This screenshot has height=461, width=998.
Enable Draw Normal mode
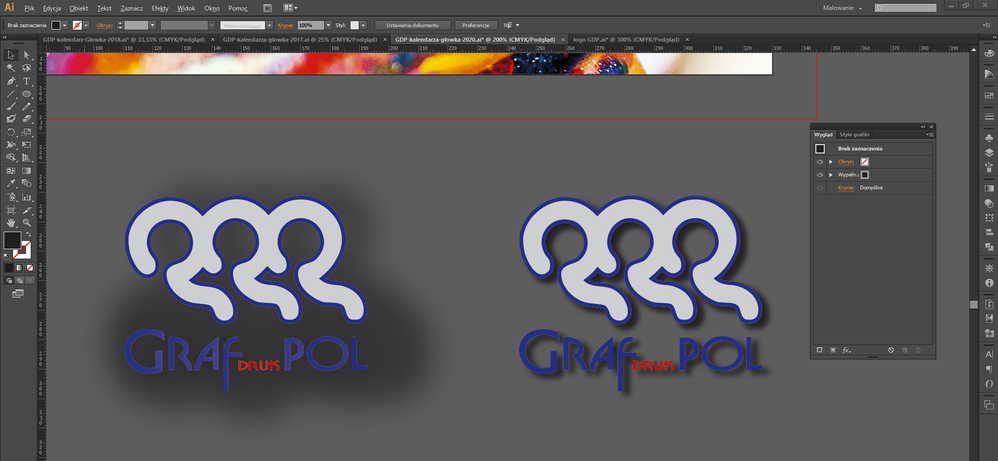tap(10, 280)
